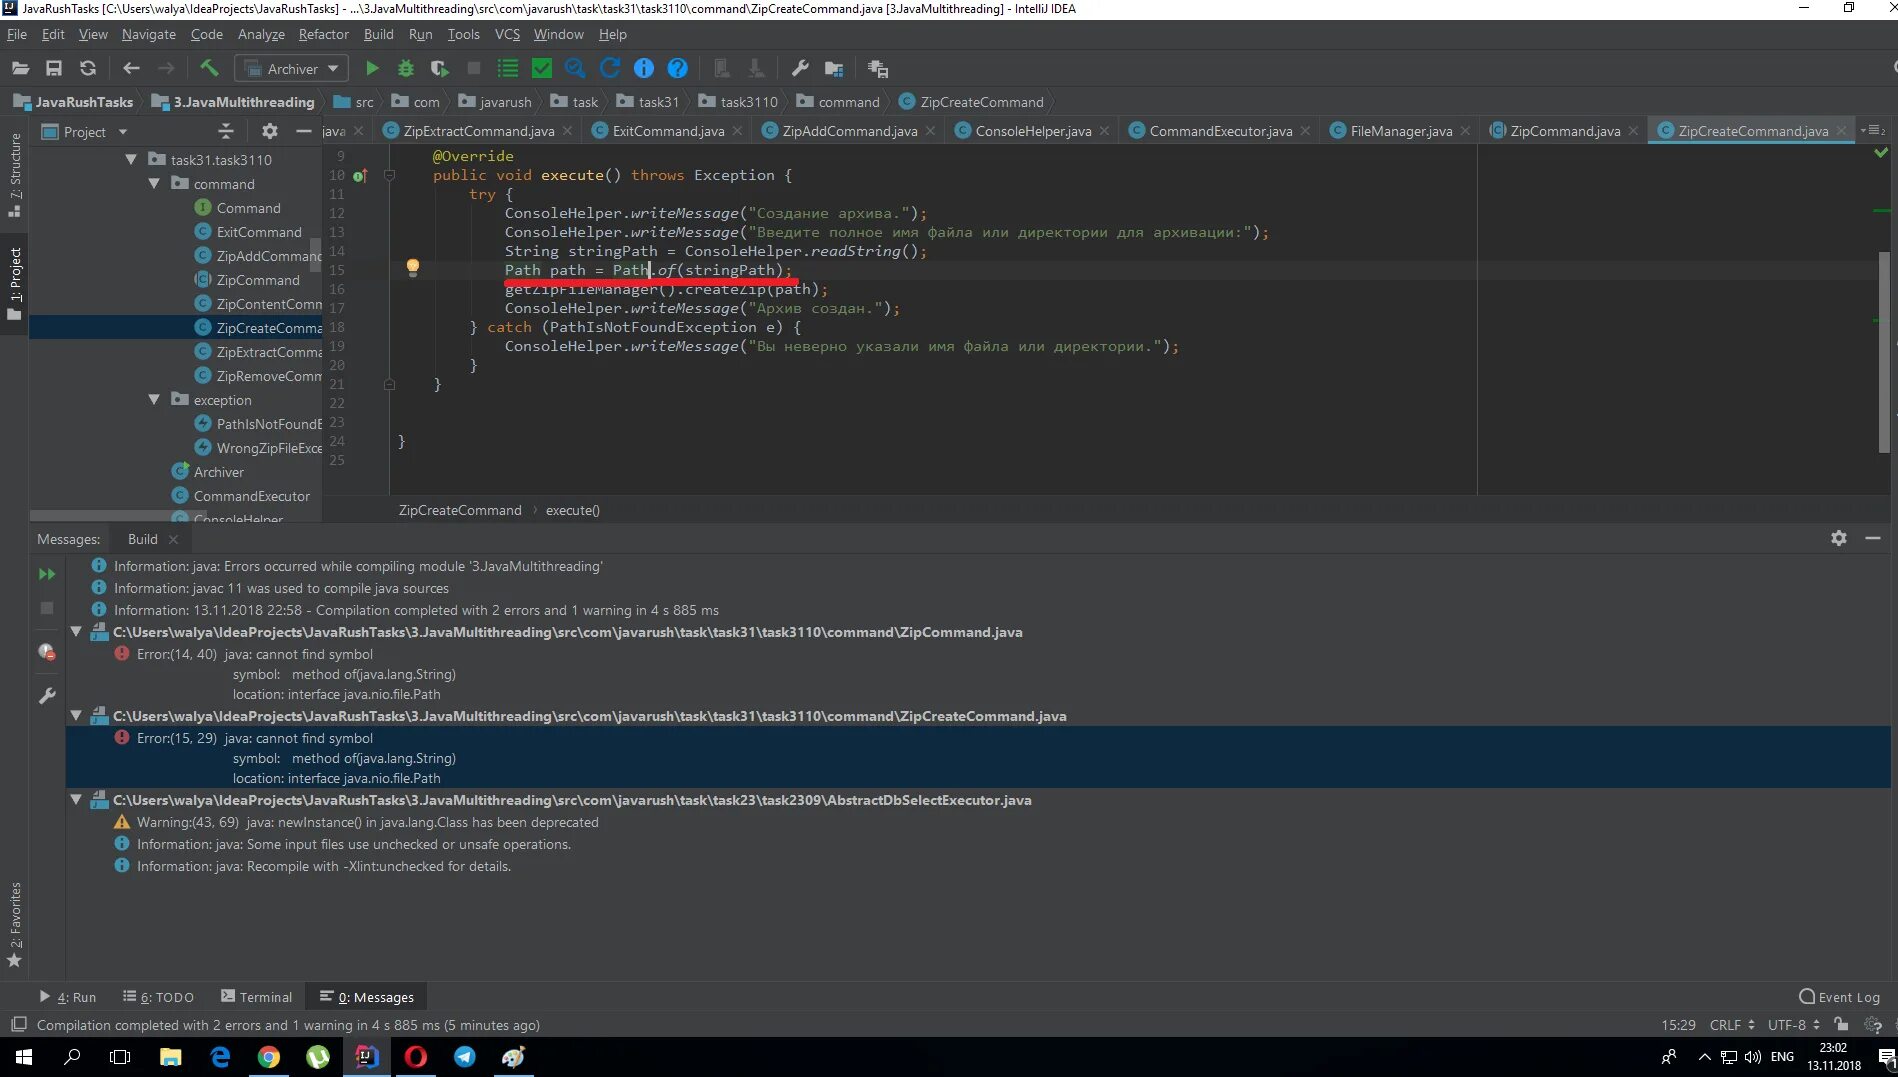Screen dimensions: 1898x1077
Task: Open Settings via the wrench toolbar icon
Action: tap(800, 68)
